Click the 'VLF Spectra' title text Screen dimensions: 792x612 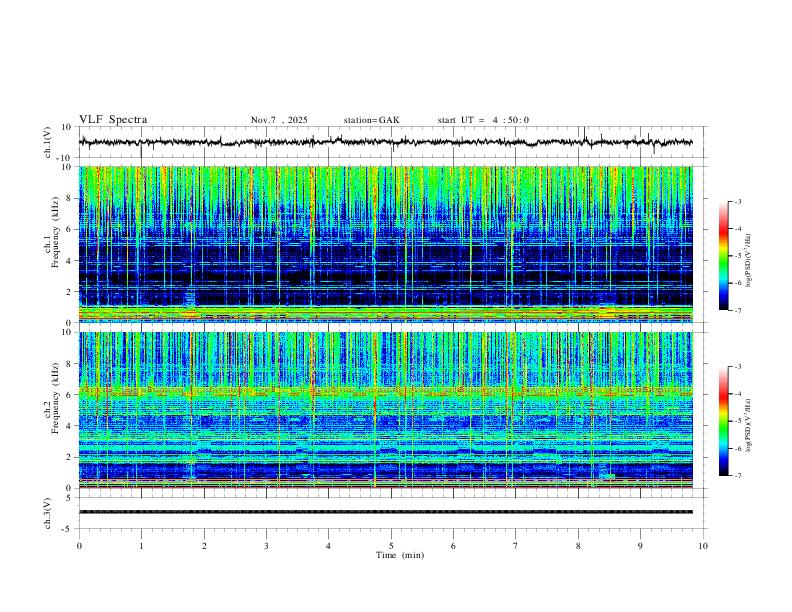113,120
